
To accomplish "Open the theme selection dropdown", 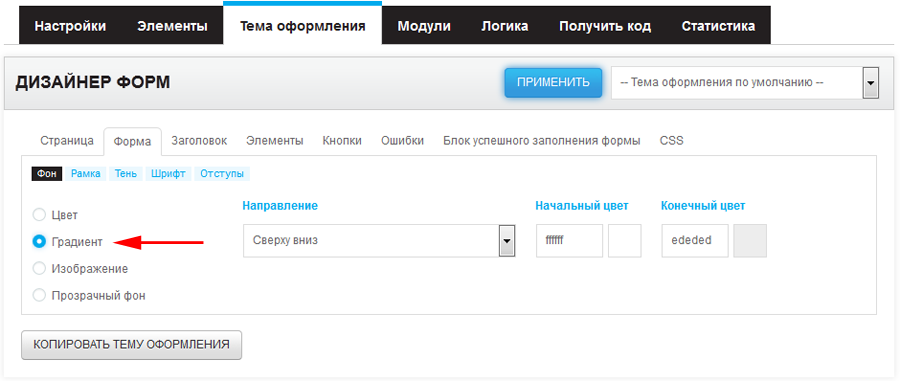I will (x=745, y=83).
